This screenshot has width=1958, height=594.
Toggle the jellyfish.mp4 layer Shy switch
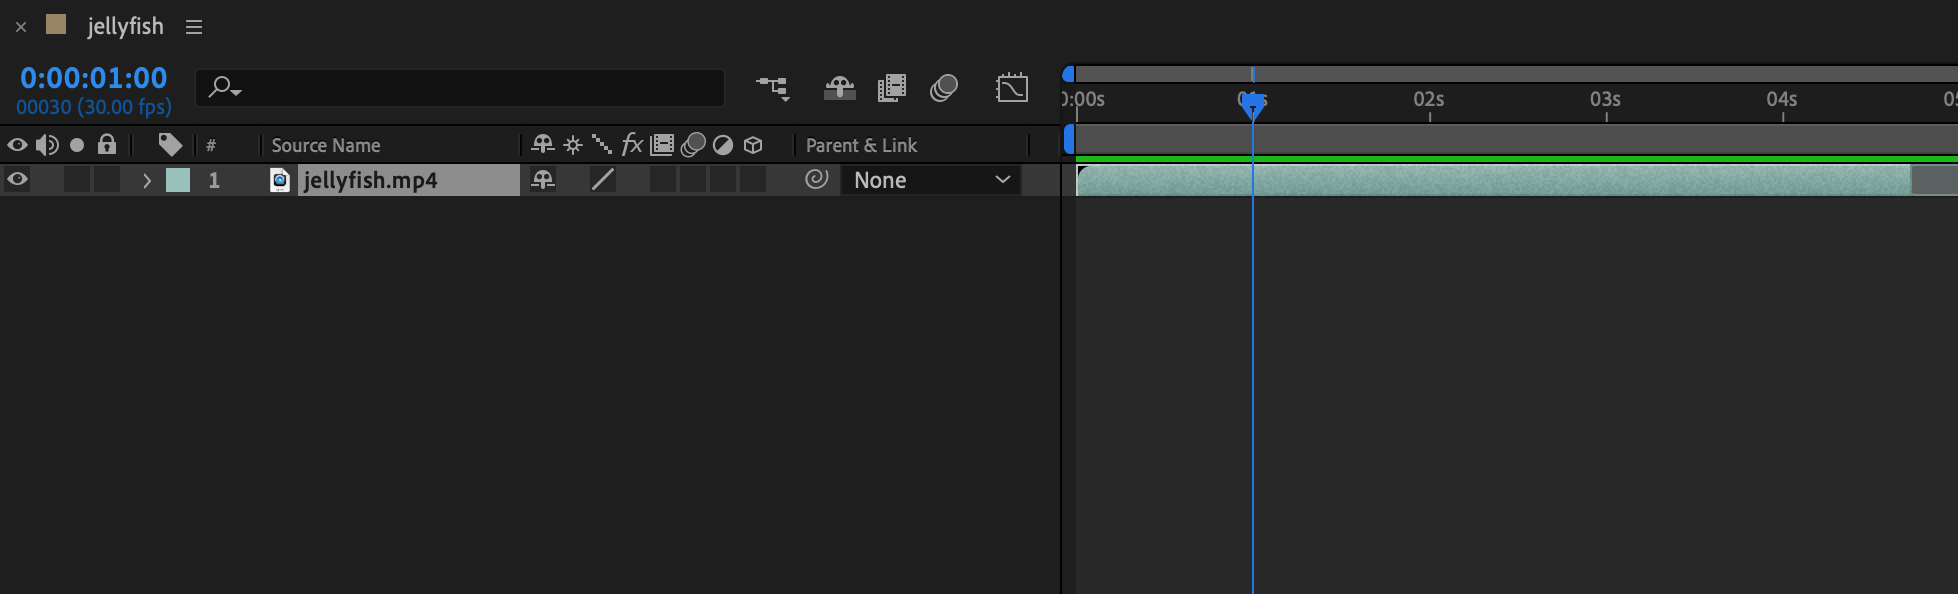(x=543, y=180)
